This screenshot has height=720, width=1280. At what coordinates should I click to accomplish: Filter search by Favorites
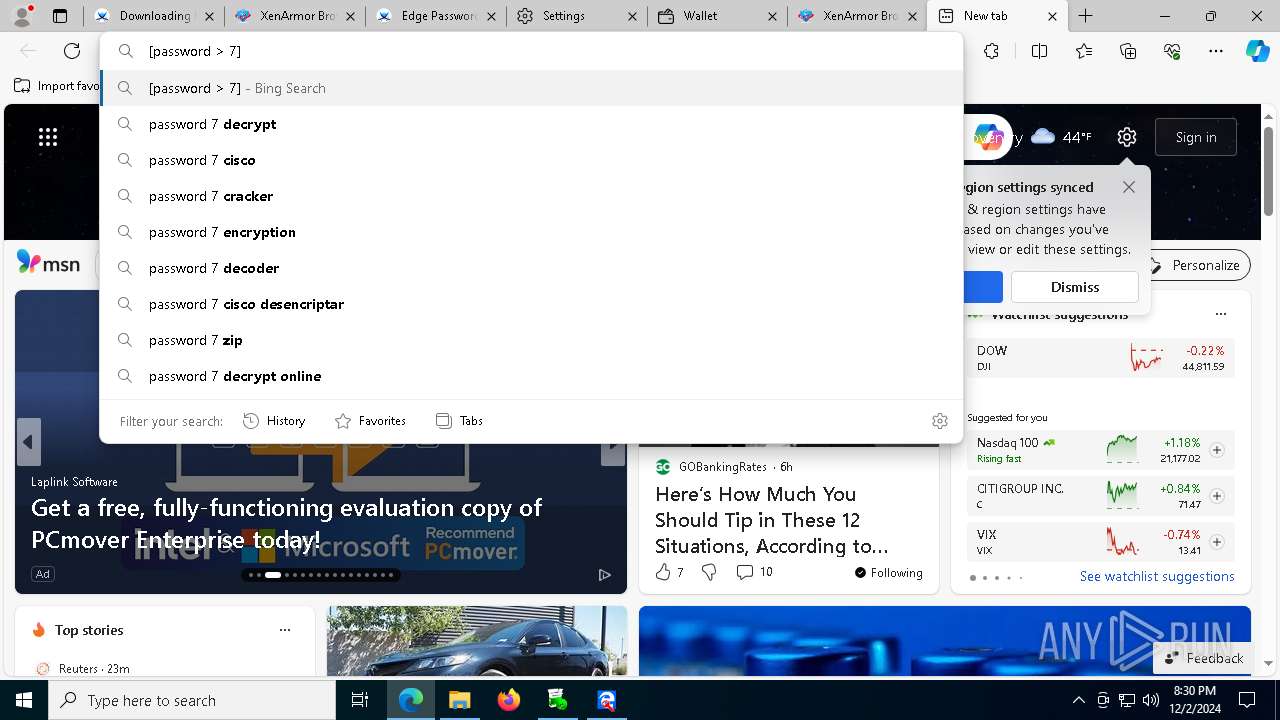click(x=370, y=421)
